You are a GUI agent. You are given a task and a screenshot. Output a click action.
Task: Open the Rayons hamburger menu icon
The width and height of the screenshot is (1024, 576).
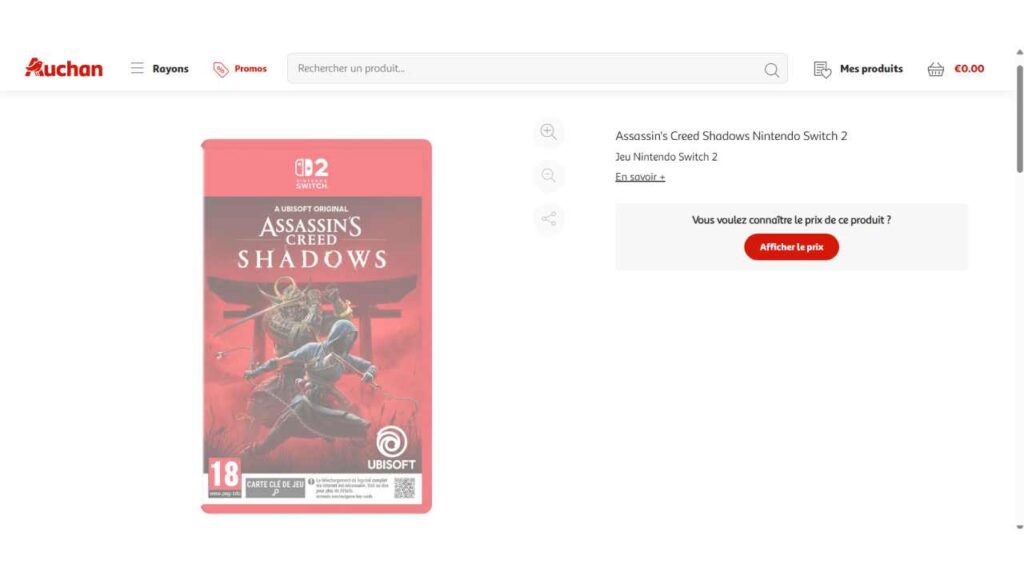click(136, 68)
